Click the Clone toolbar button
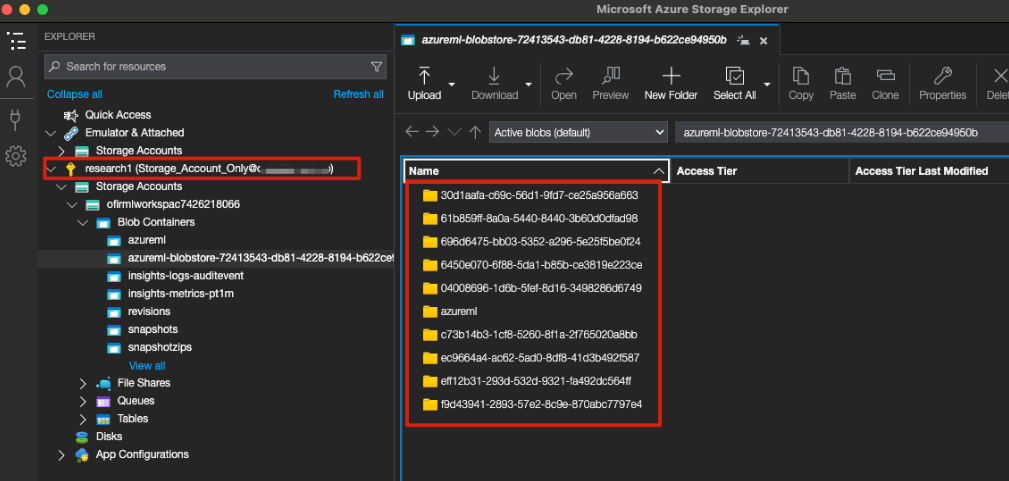Image resolution: width=1009 pixels, height=481 pixels. (885, 84)
